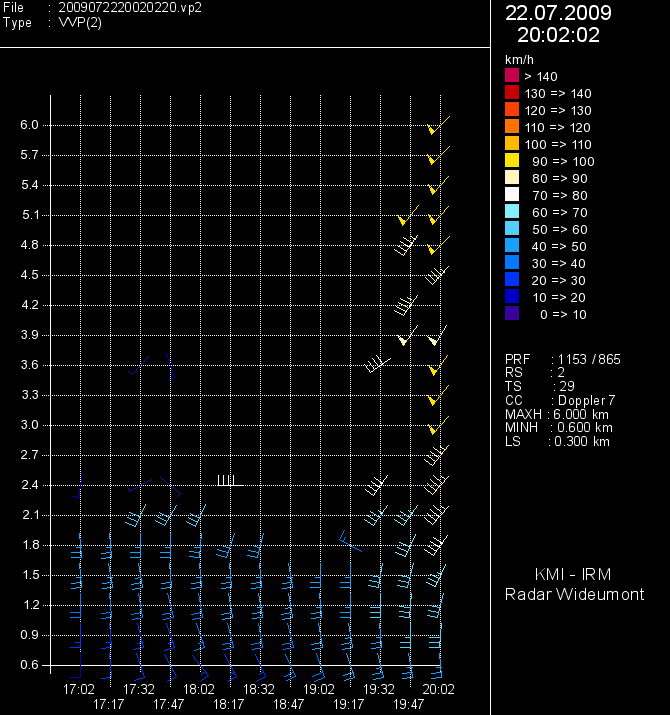Click the yellow wind barb at 5.1 km, 19:47
Viewport: 670px width, 715px height.
[x=406, y=217]
